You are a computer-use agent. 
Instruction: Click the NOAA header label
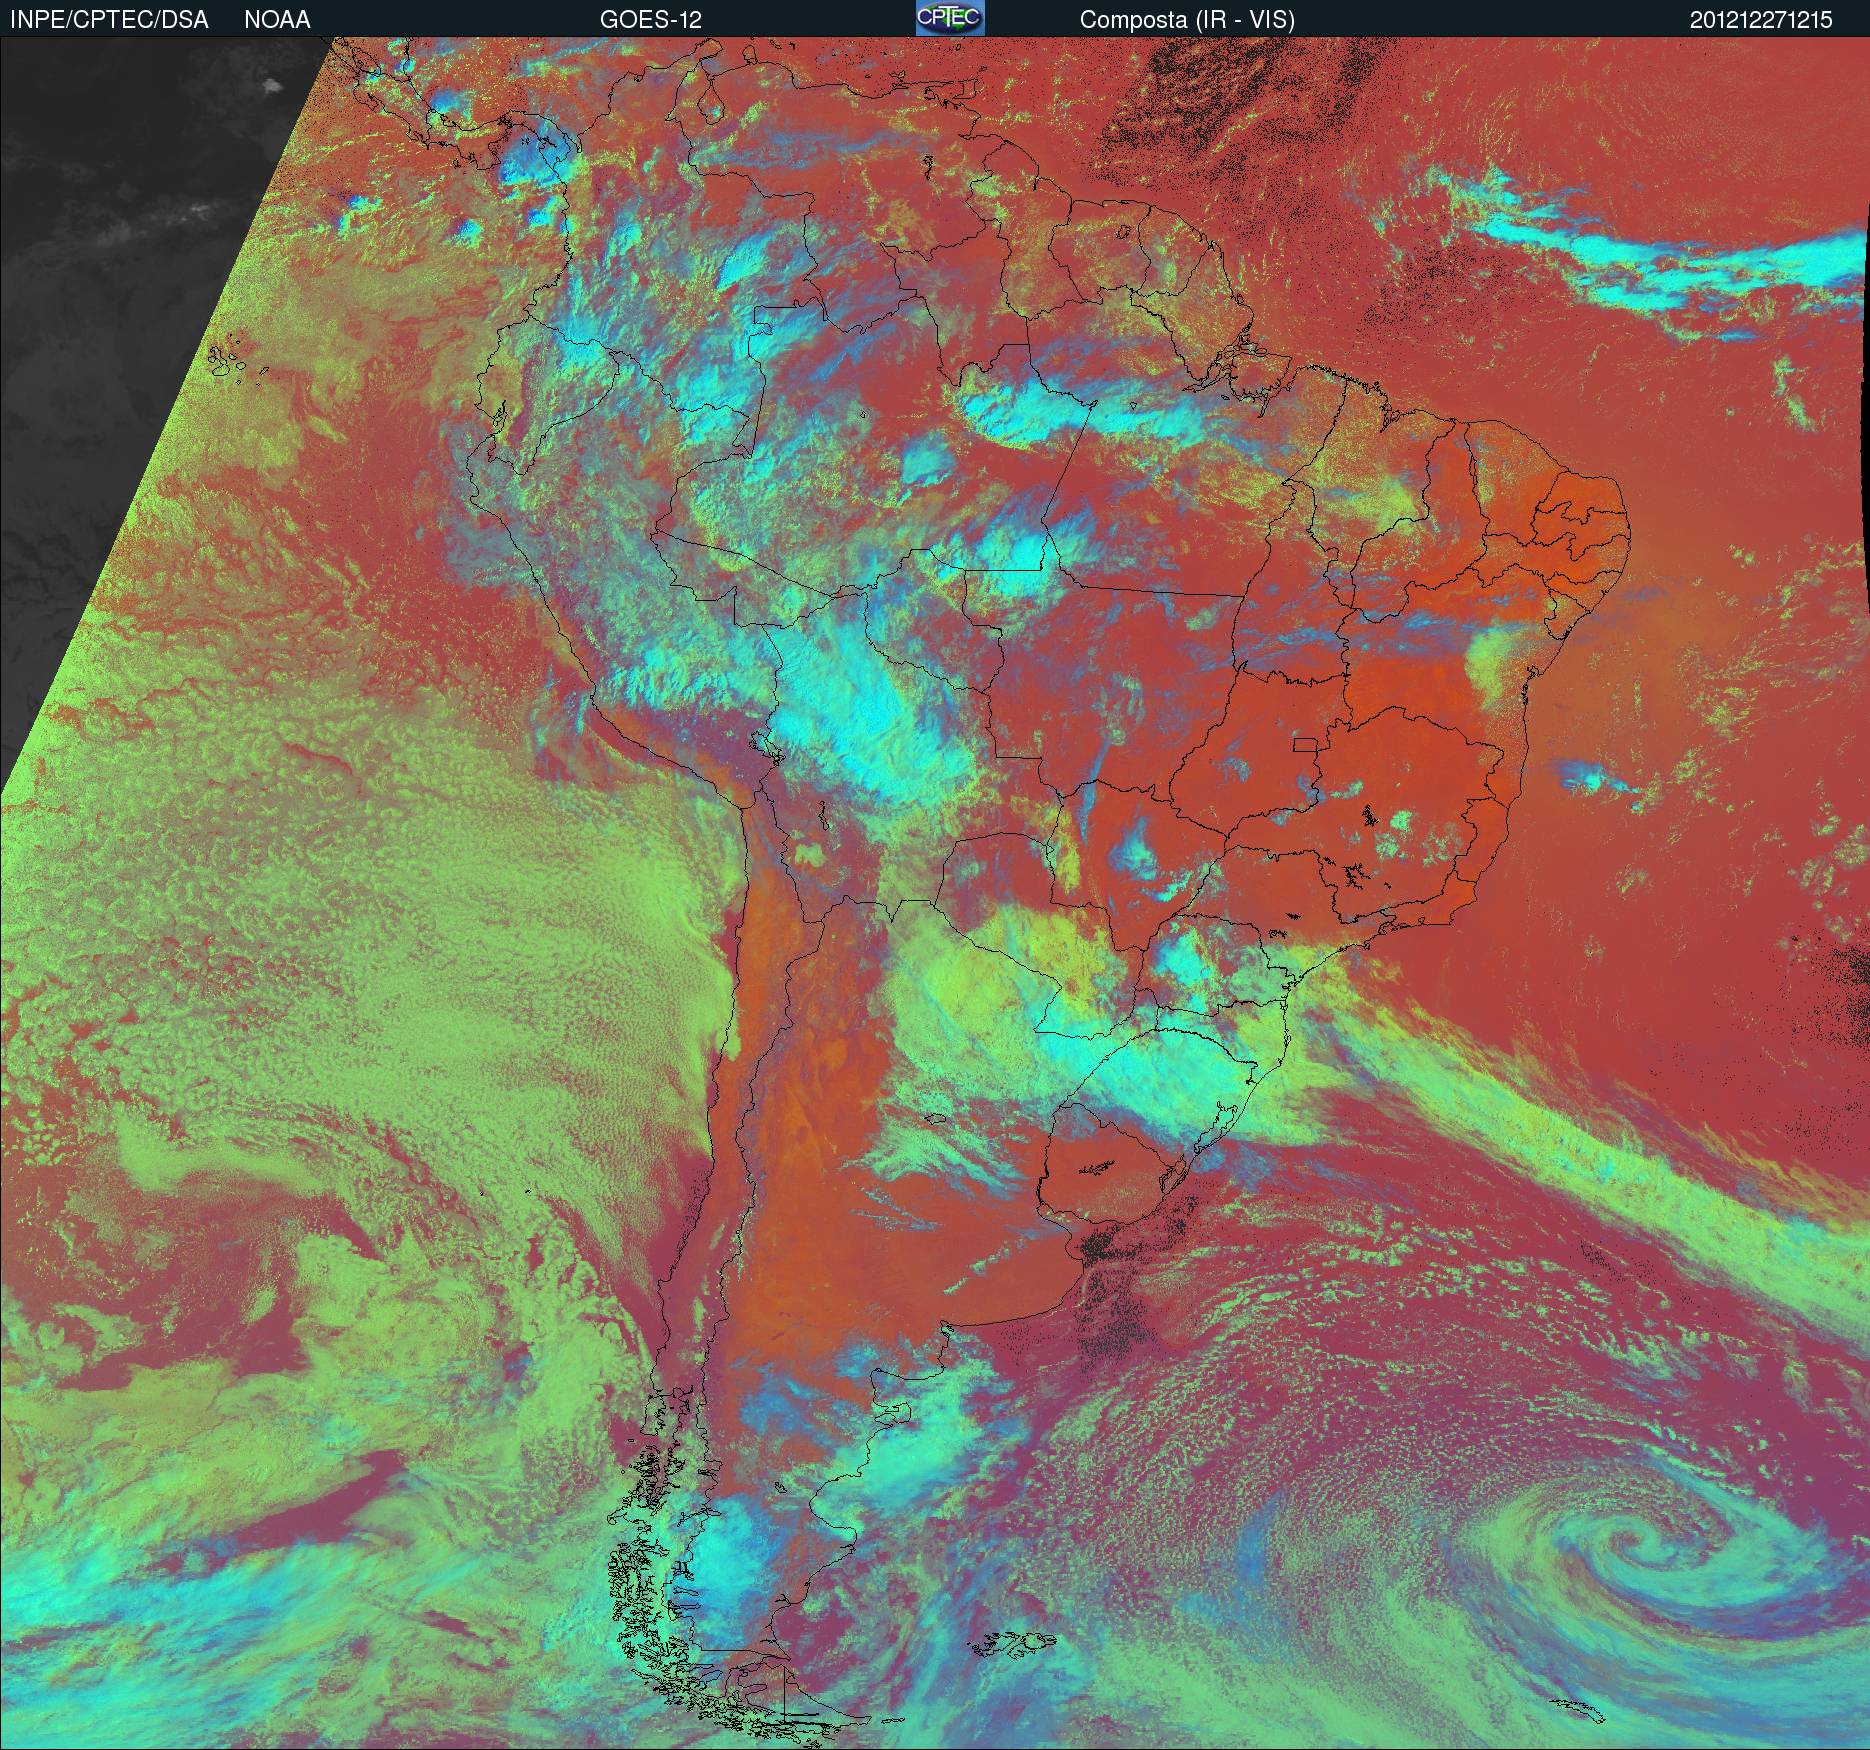(277, 20)
